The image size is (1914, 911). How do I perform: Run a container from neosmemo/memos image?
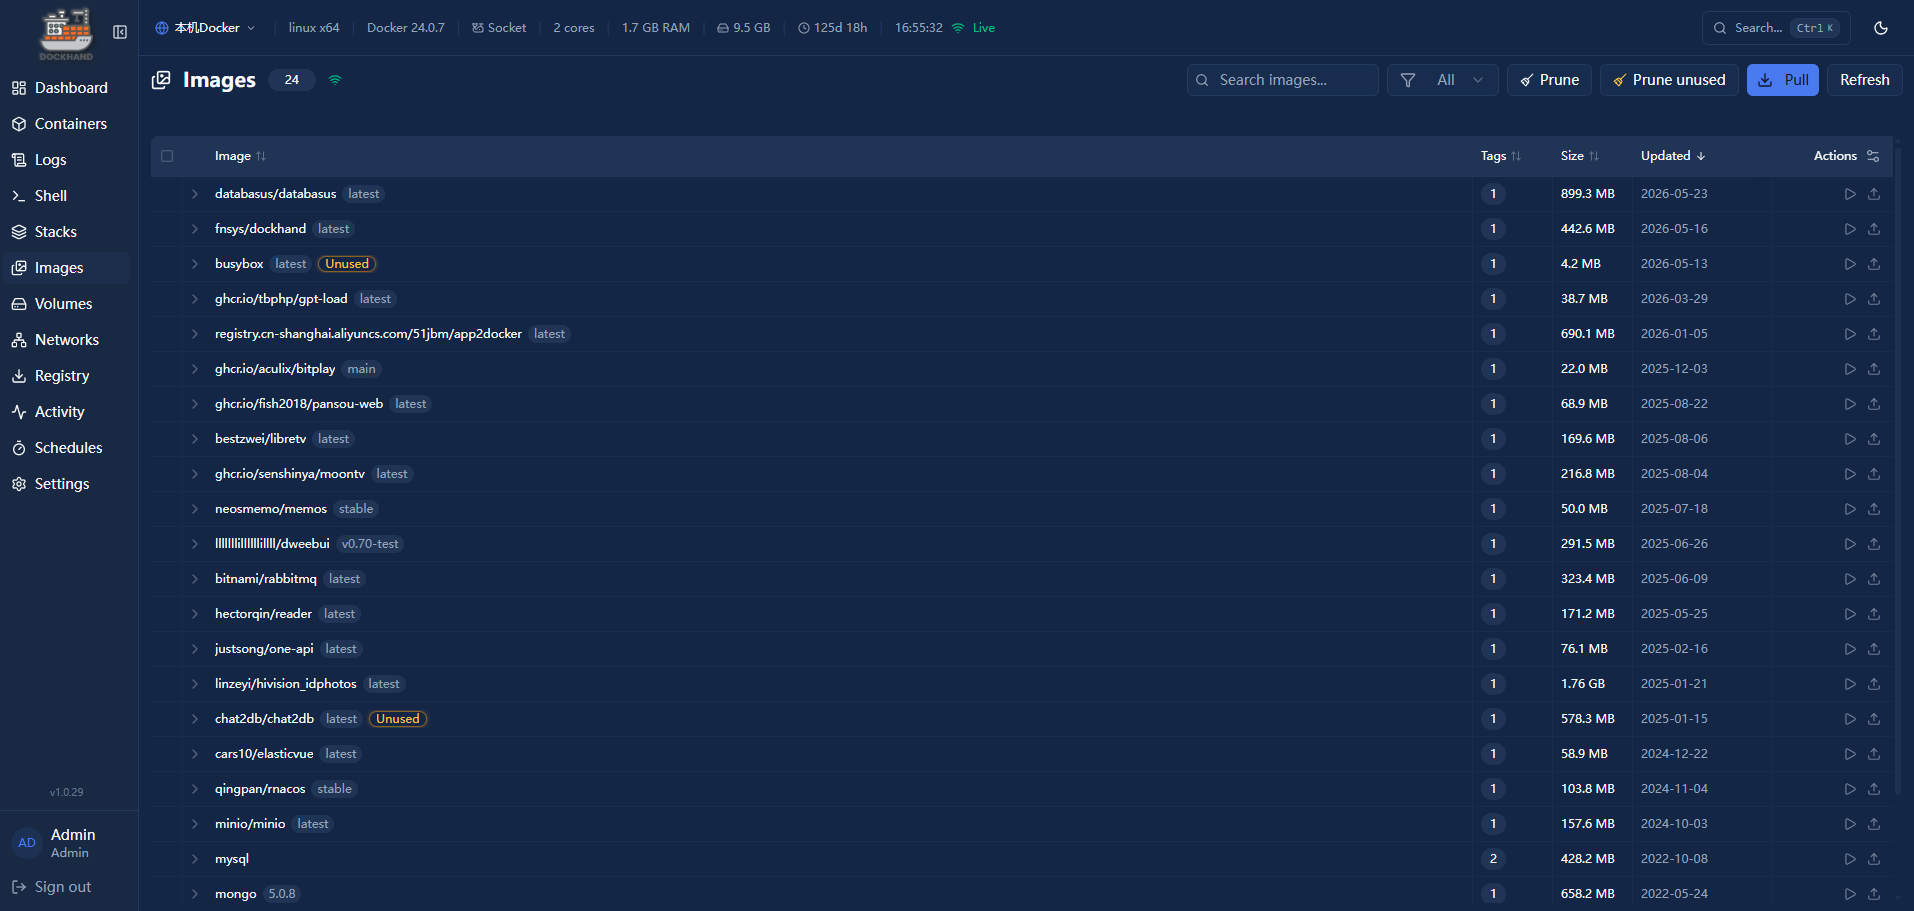coord(1850,509)
